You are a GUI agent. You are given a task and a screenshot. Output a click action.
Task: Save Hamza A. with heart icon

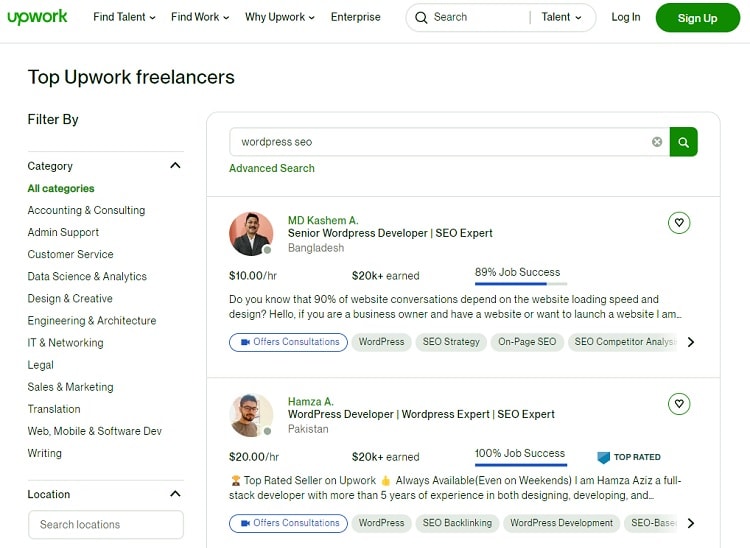679,404
